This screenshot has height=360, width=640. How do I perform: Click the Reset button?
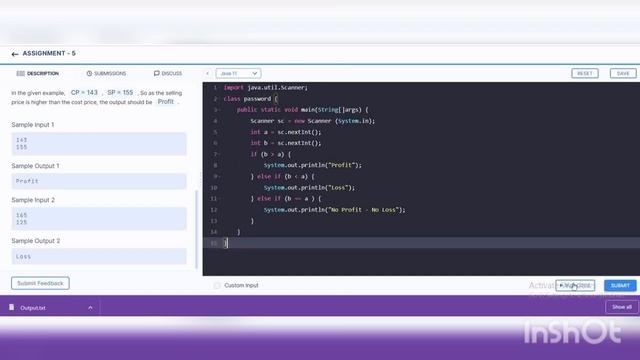[x=584, y=73]
